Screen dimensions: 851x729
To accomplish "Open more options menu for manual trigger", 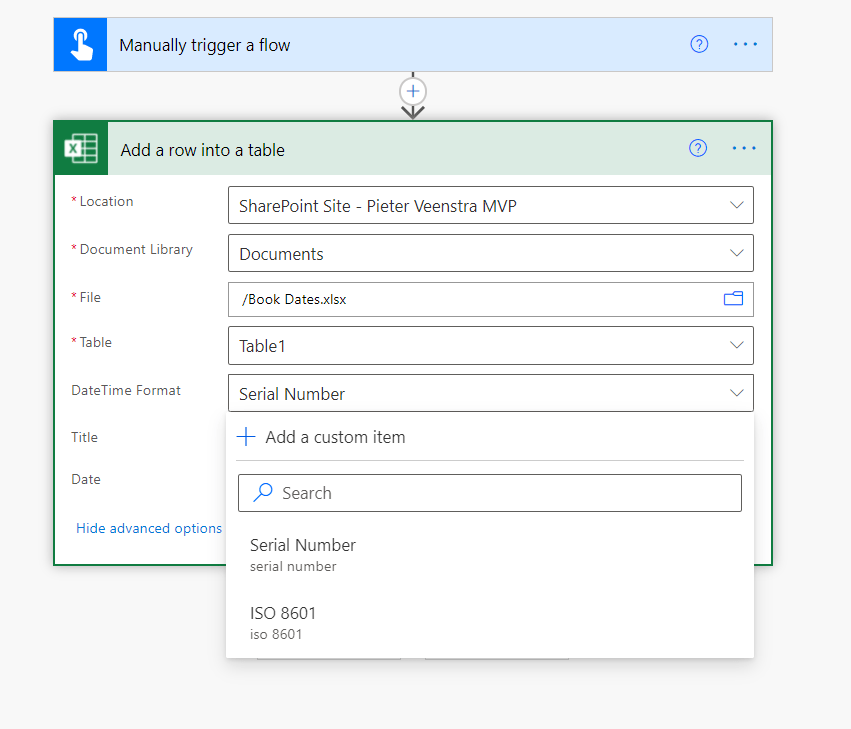I will coord(745,44).
